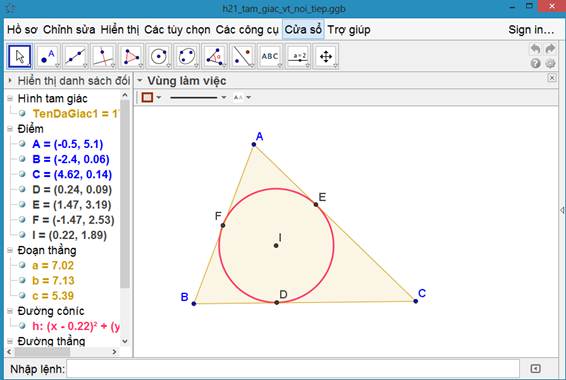Select tangent point D on side BC

point(277,302)
